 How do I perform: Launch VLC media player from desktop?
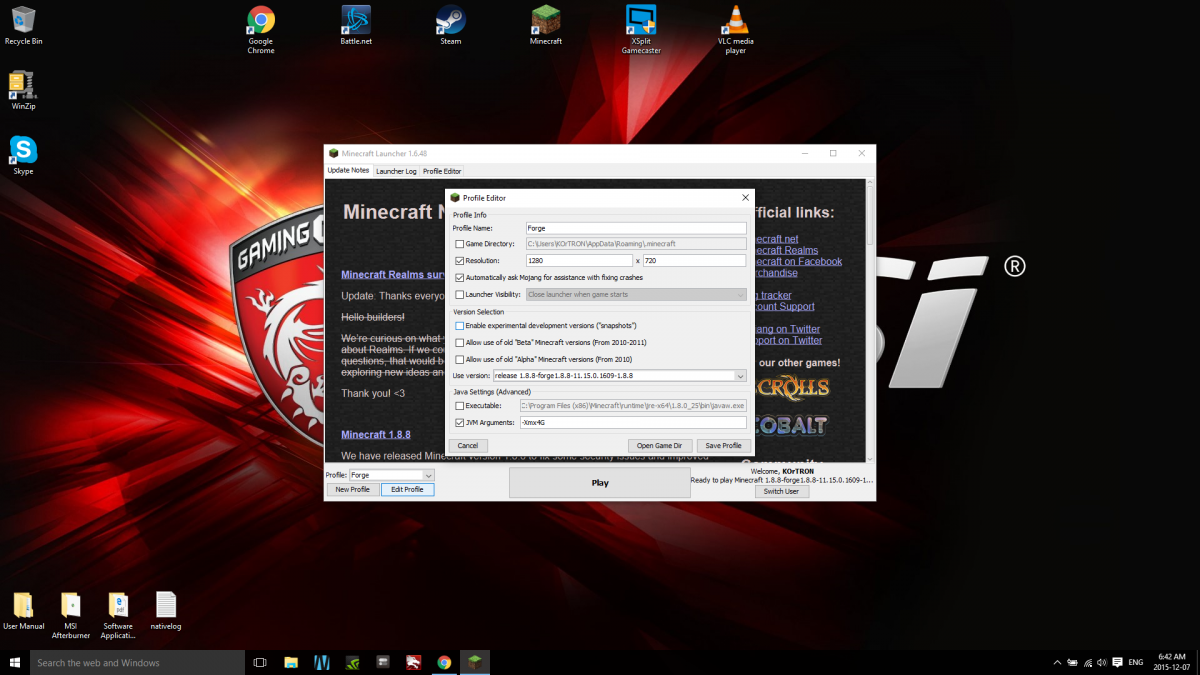point(736,30)
